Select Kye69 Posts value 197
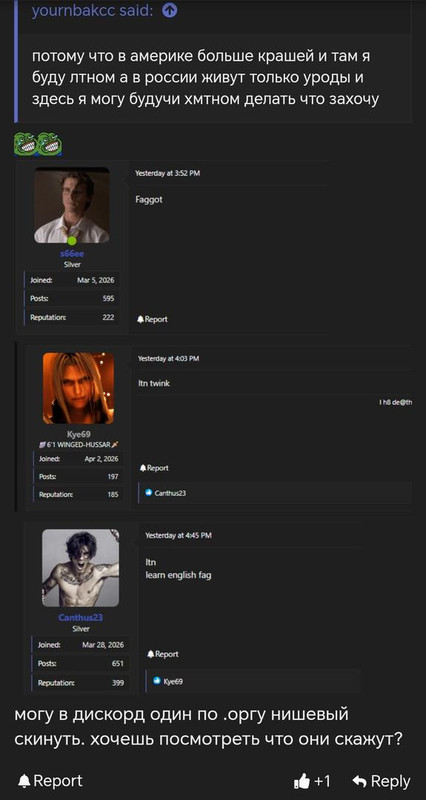This screenshot has height=800, width=426. click(113, 477)
